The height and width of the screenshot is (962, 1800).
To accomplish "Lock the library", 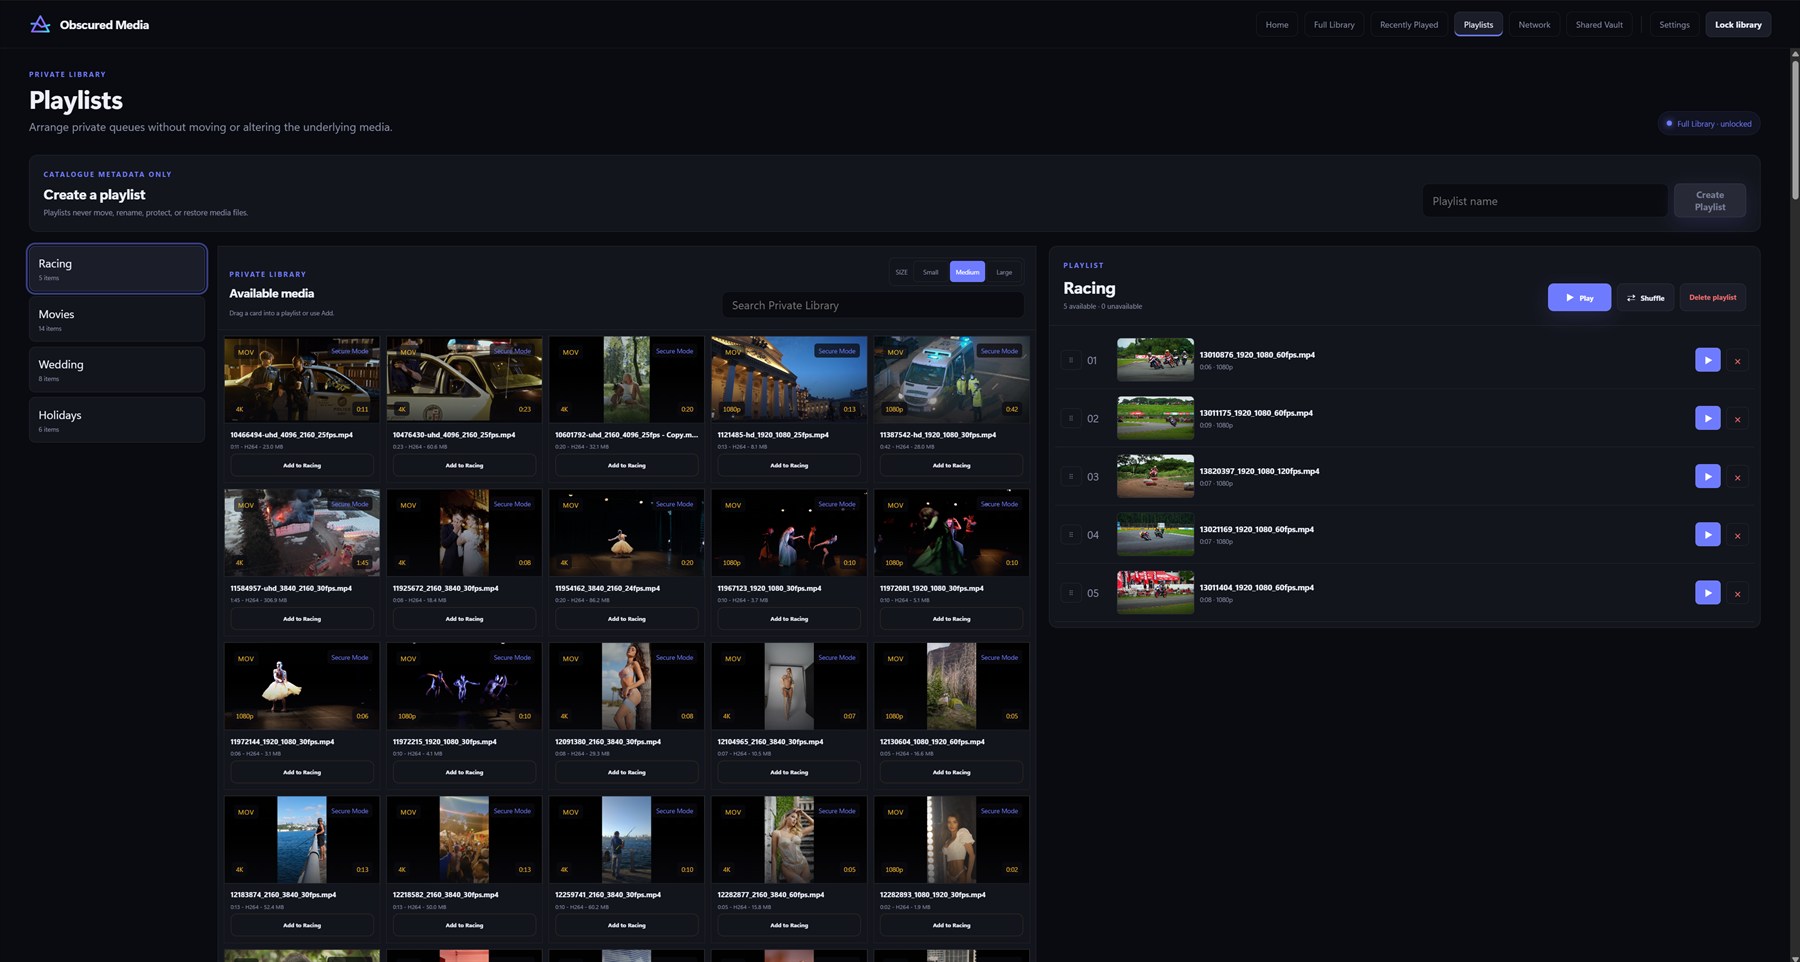I will point(1738,24).
